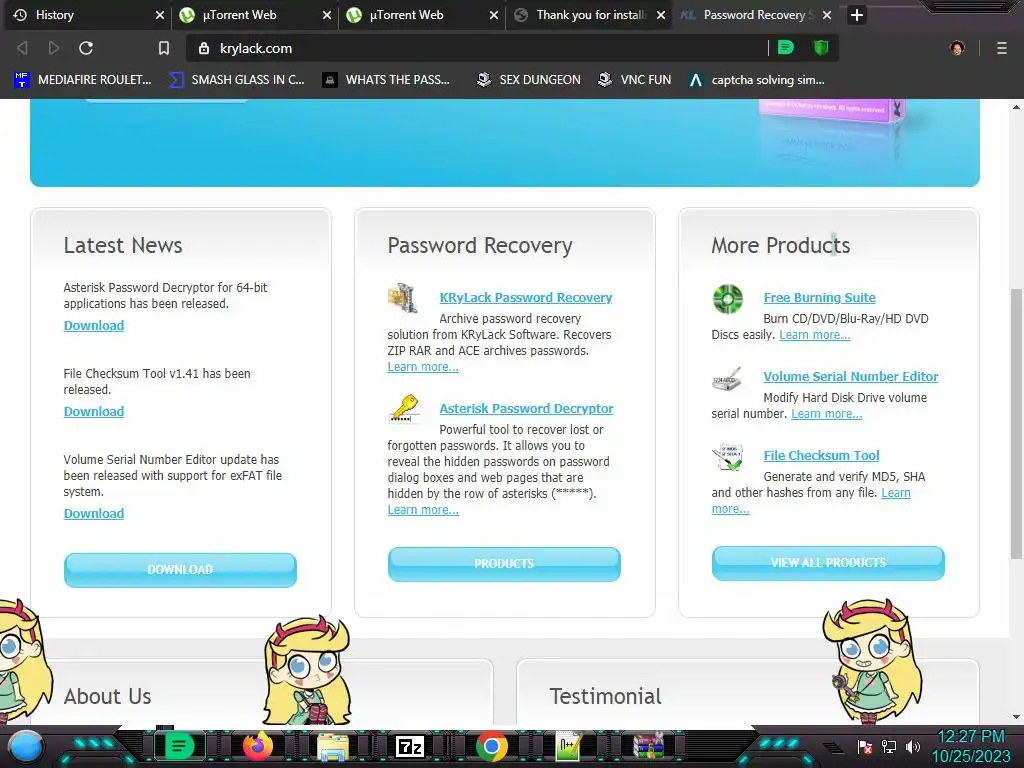Open the VNC FUN bookmark
The image size is (1024, 768).
pos(635,80)
